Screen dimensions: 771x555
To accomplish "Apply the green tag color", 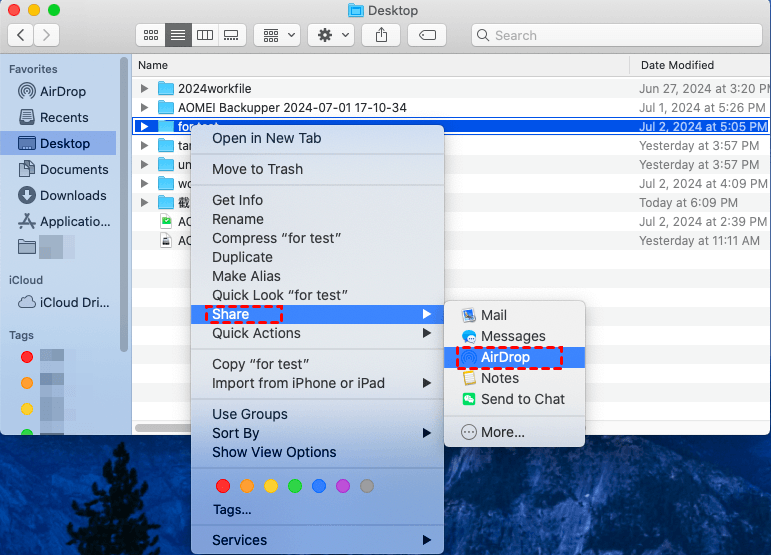I will (295, 486).
